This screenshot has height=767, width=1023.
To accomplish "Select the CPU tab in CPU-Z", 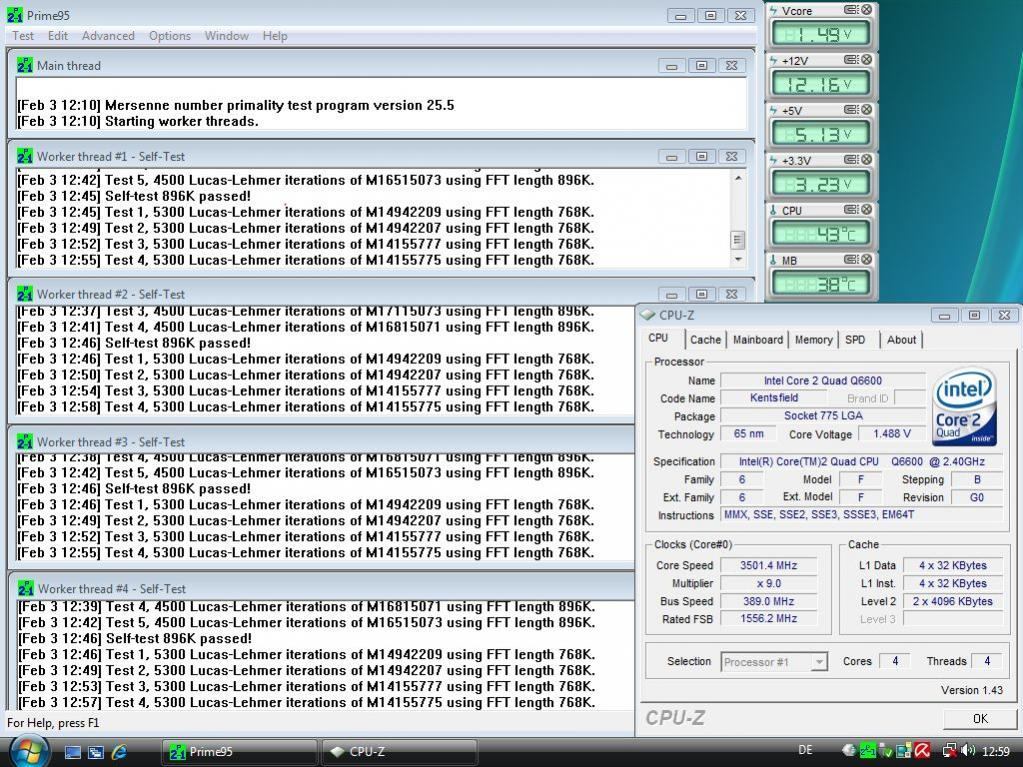I will (658, 338).
